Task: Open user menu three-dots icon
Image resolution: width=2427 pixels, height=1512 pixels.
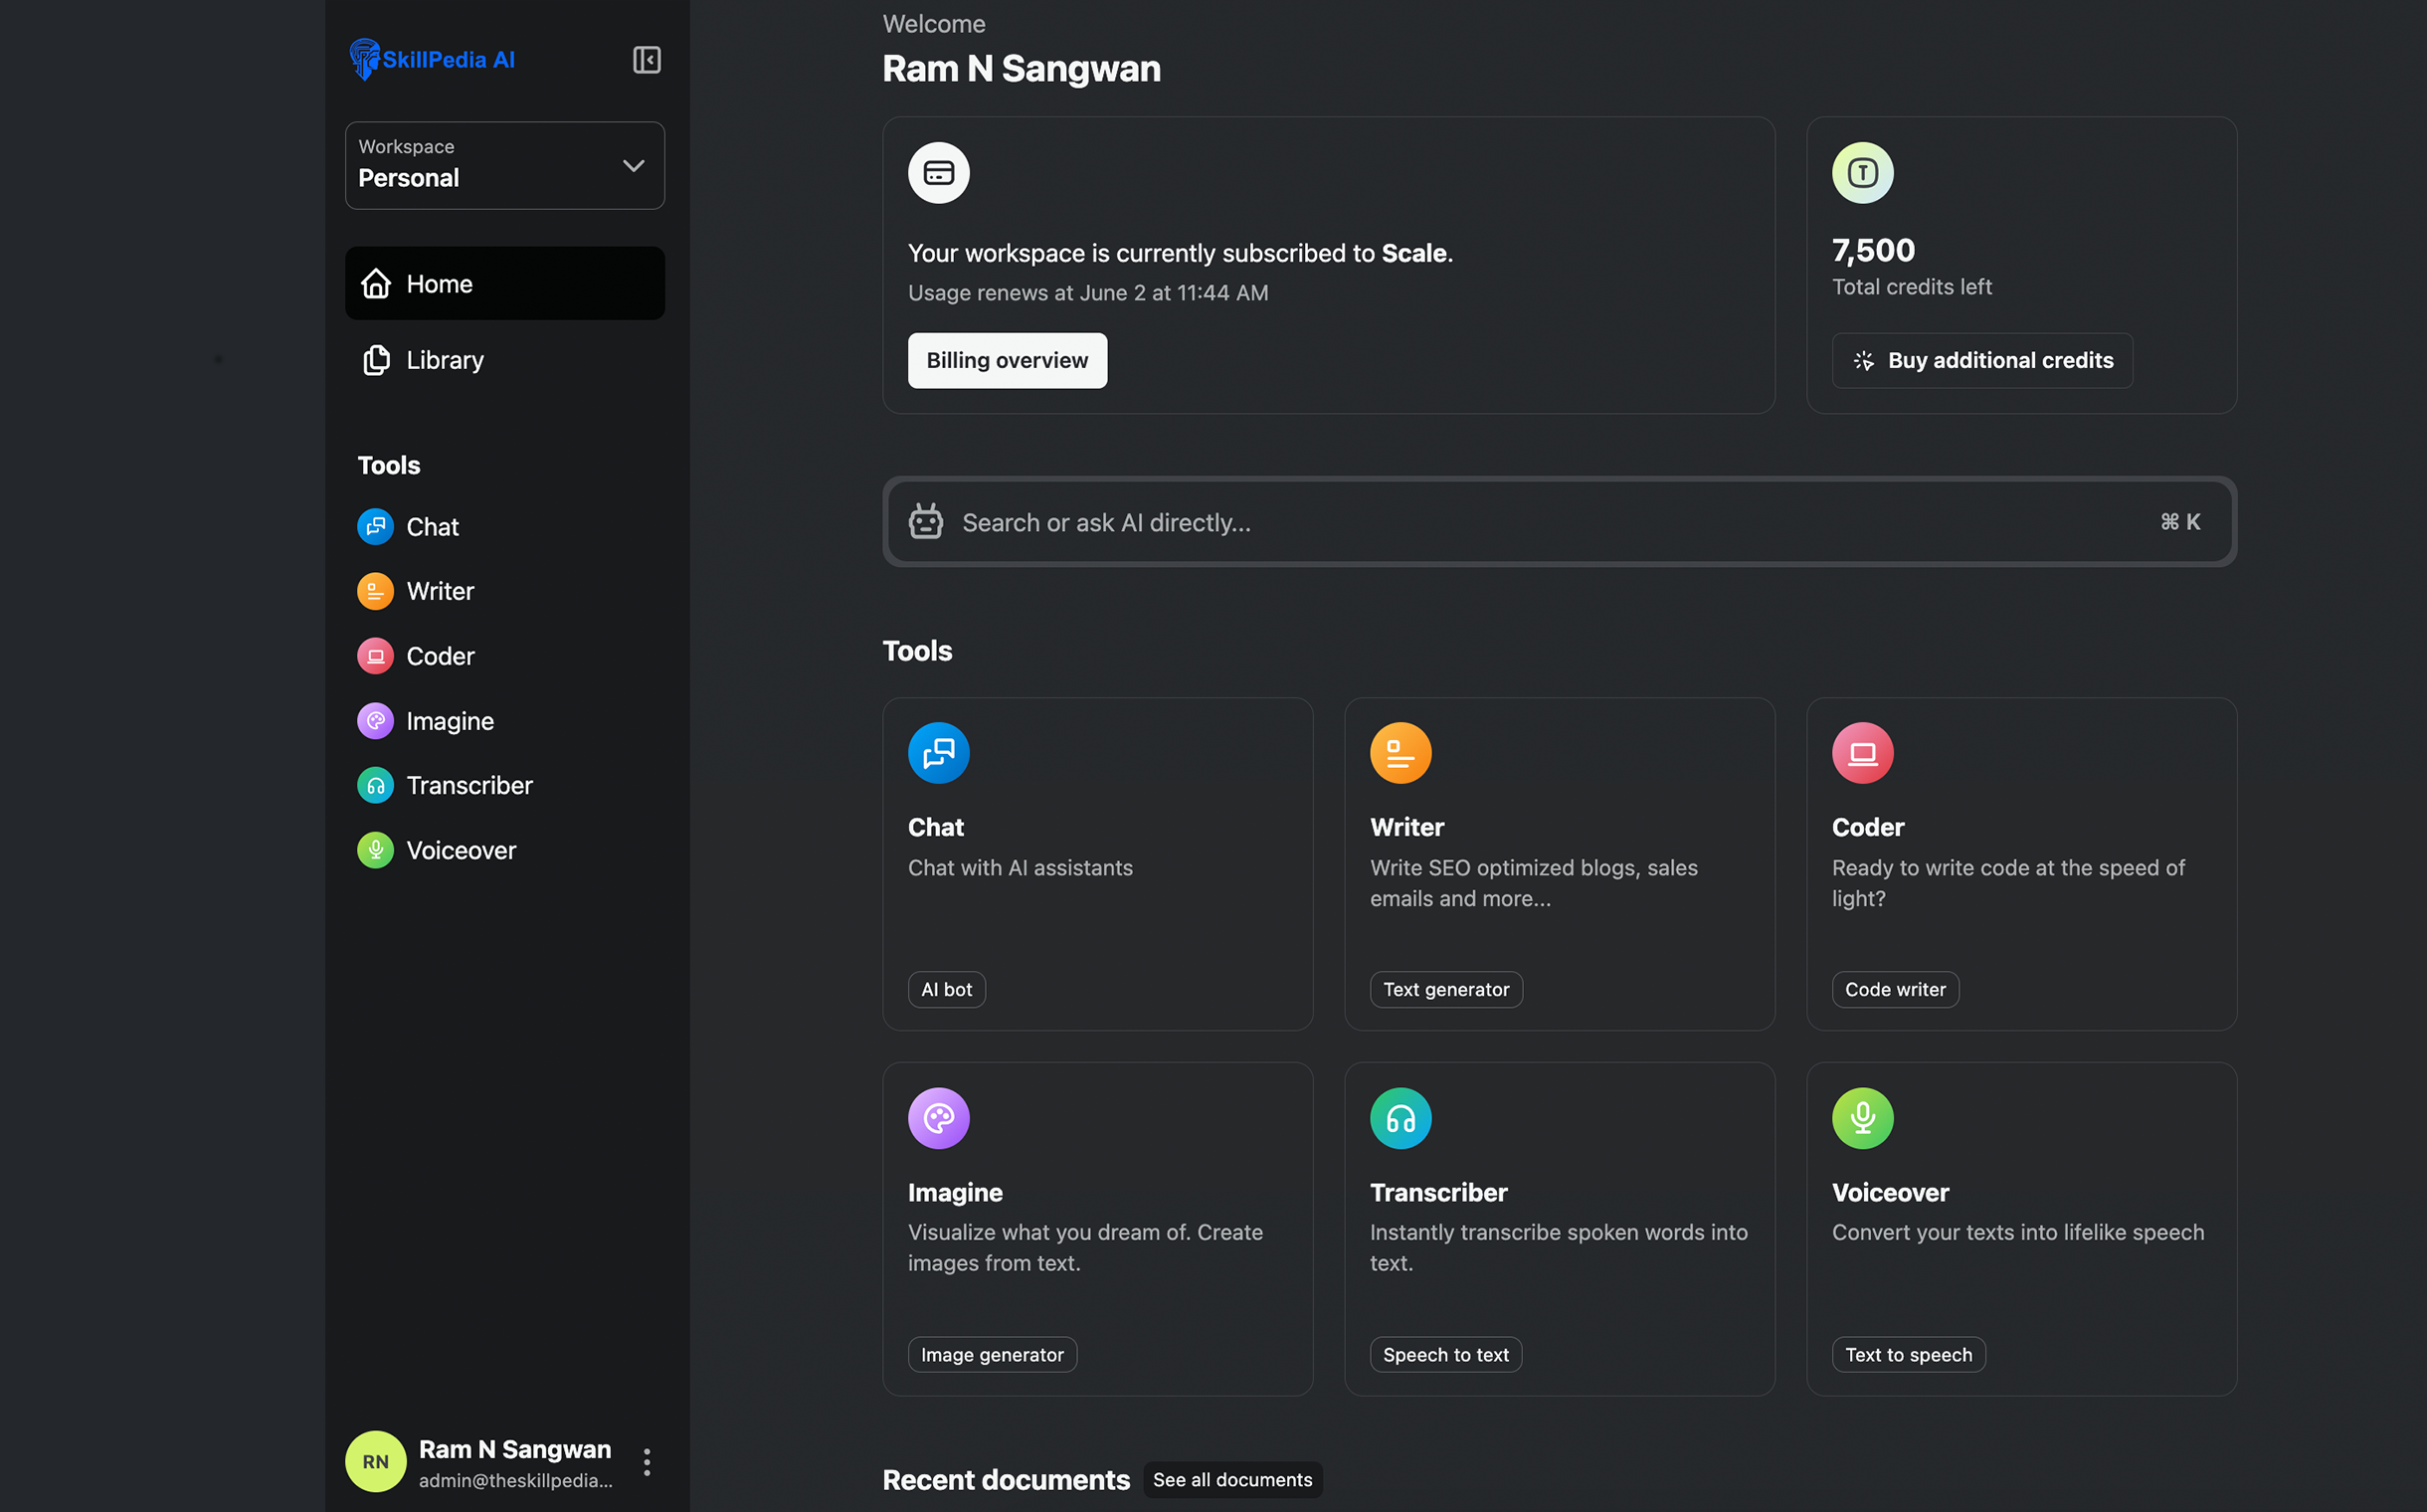Action: coord(647,1463)
